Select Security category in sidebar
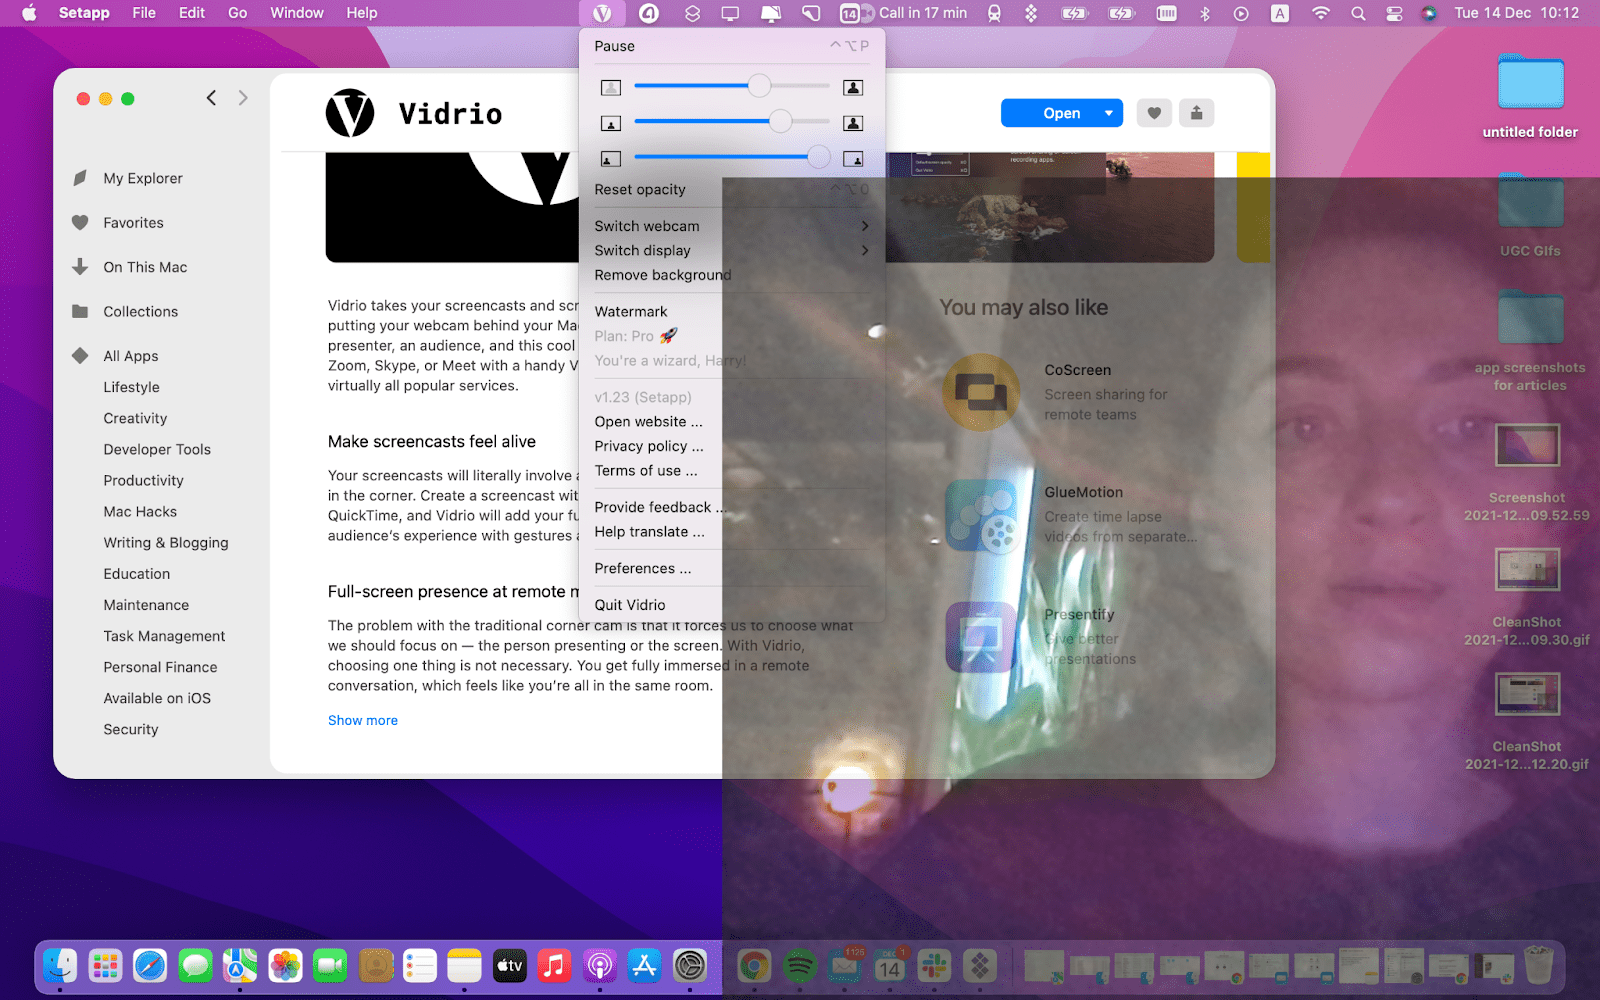This screenshot has height=1000, width=1600. click(x=131, y=729)
